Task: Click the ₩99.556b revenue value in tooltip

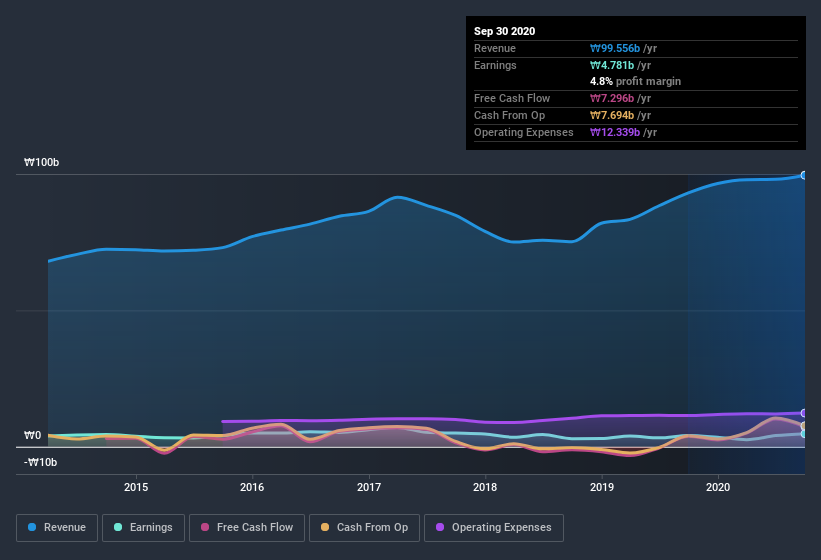Action: [624, 48]
